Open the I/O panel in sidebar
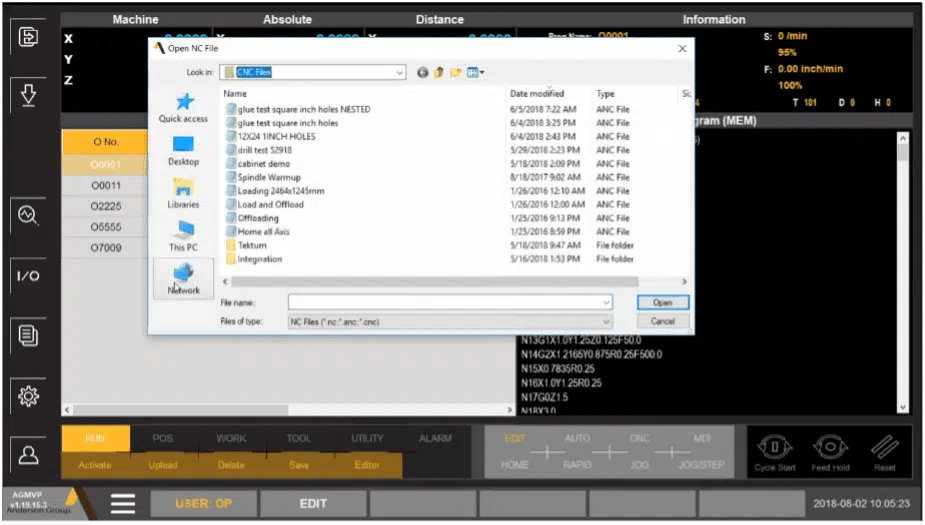 pos(28,276)
